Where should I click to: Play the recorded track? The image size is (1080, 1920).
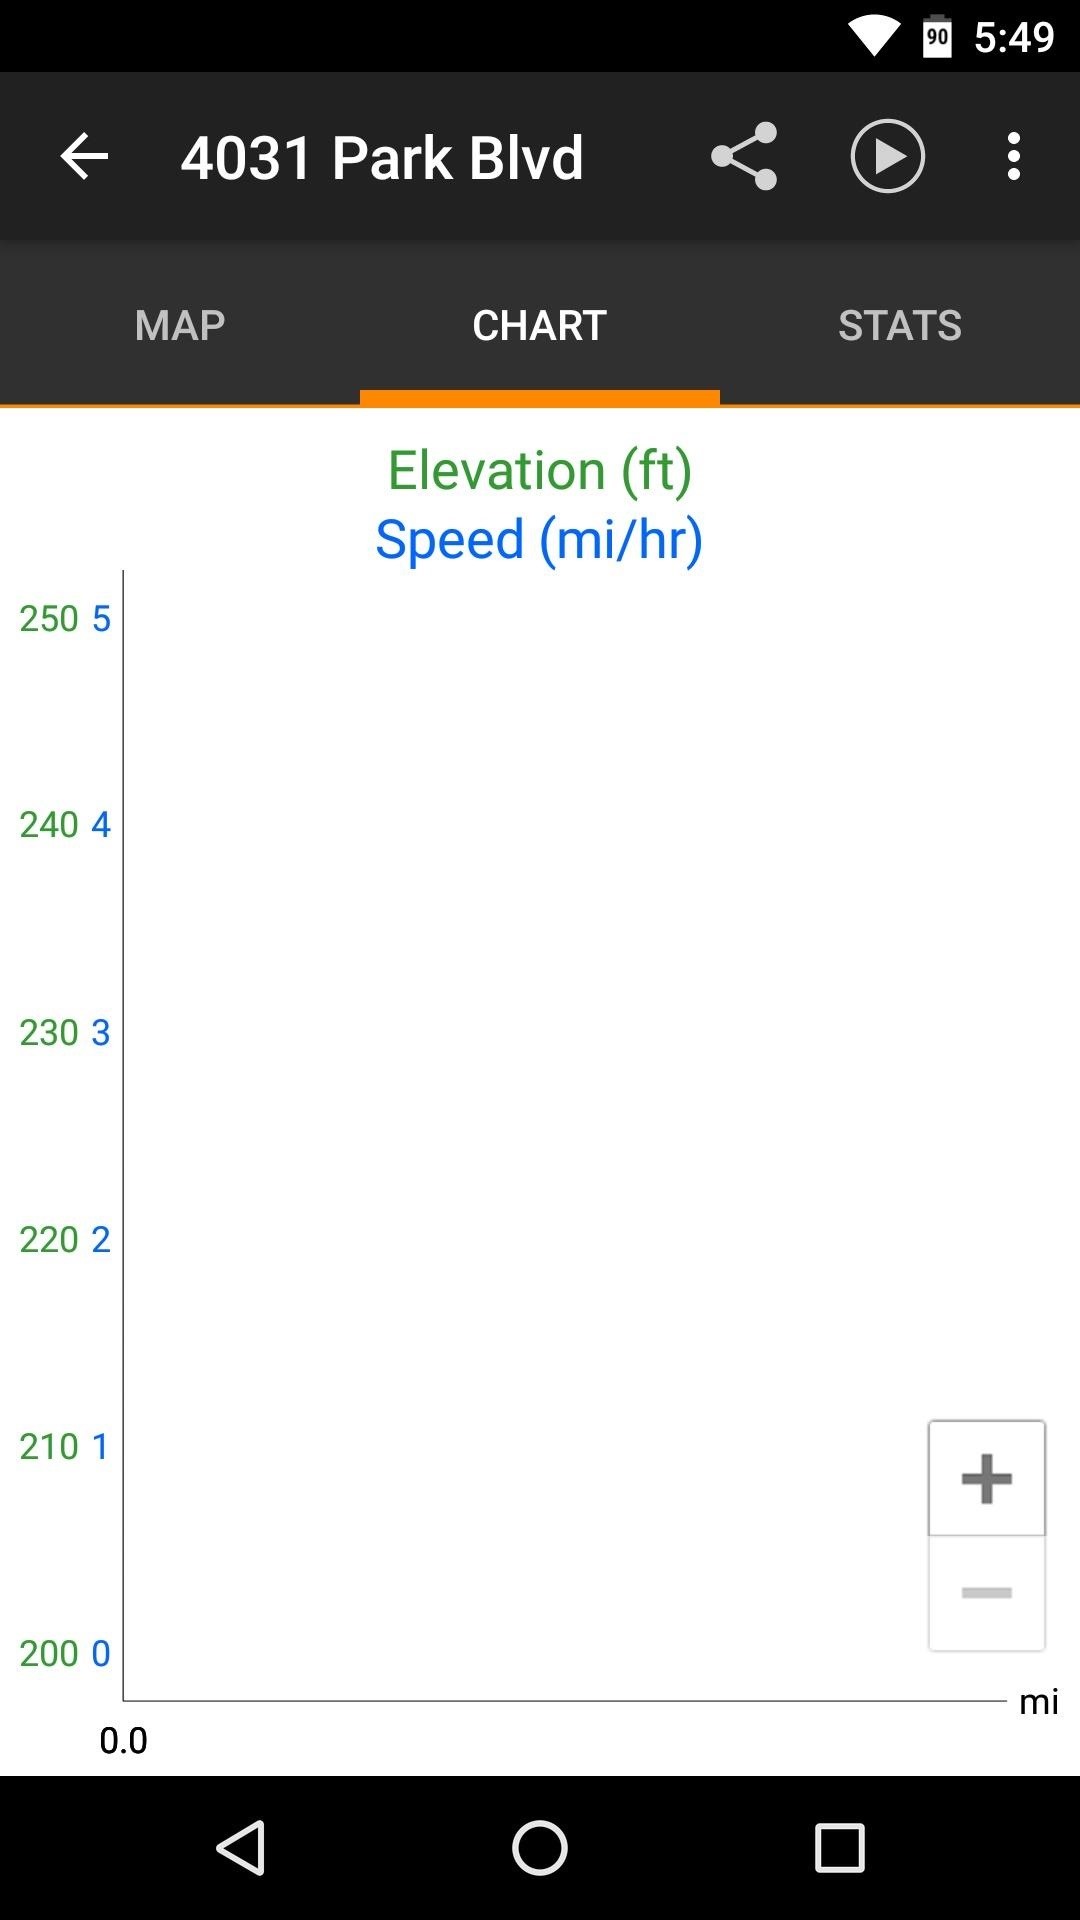pos(887,156)
